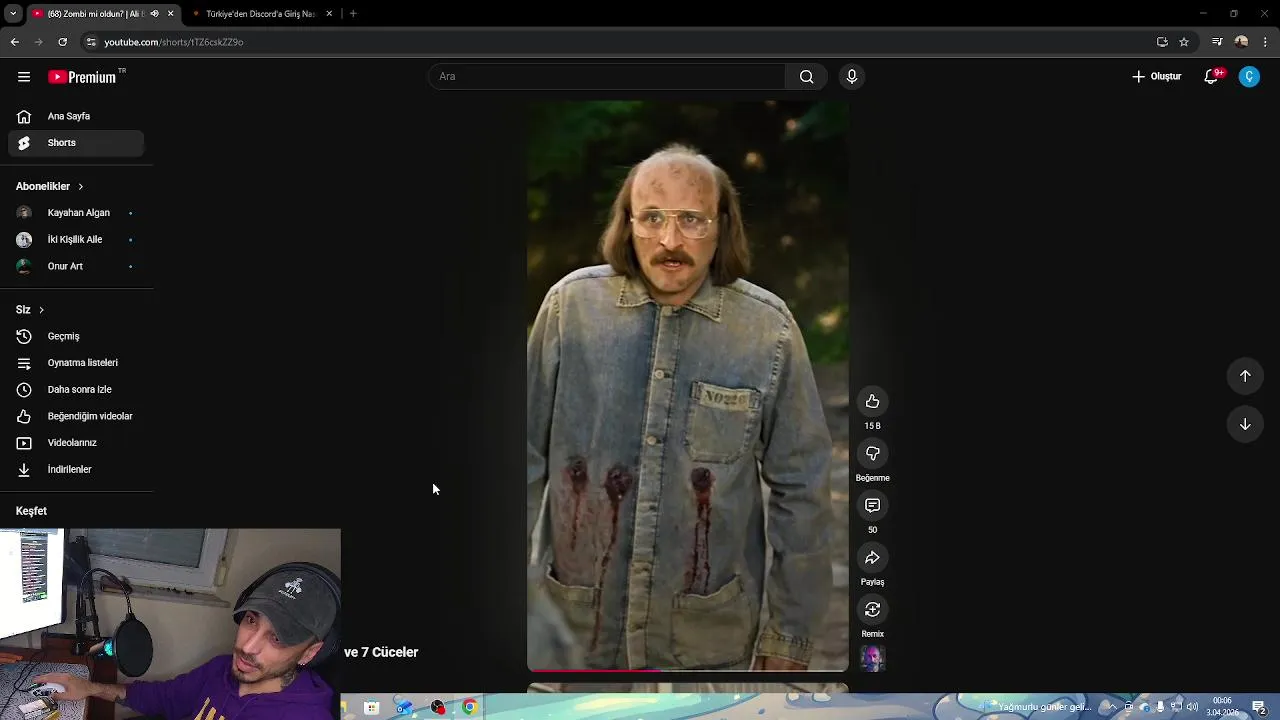Open the Chrome profile avatar
The image size is (1280, 720).
click(1241, 42)
